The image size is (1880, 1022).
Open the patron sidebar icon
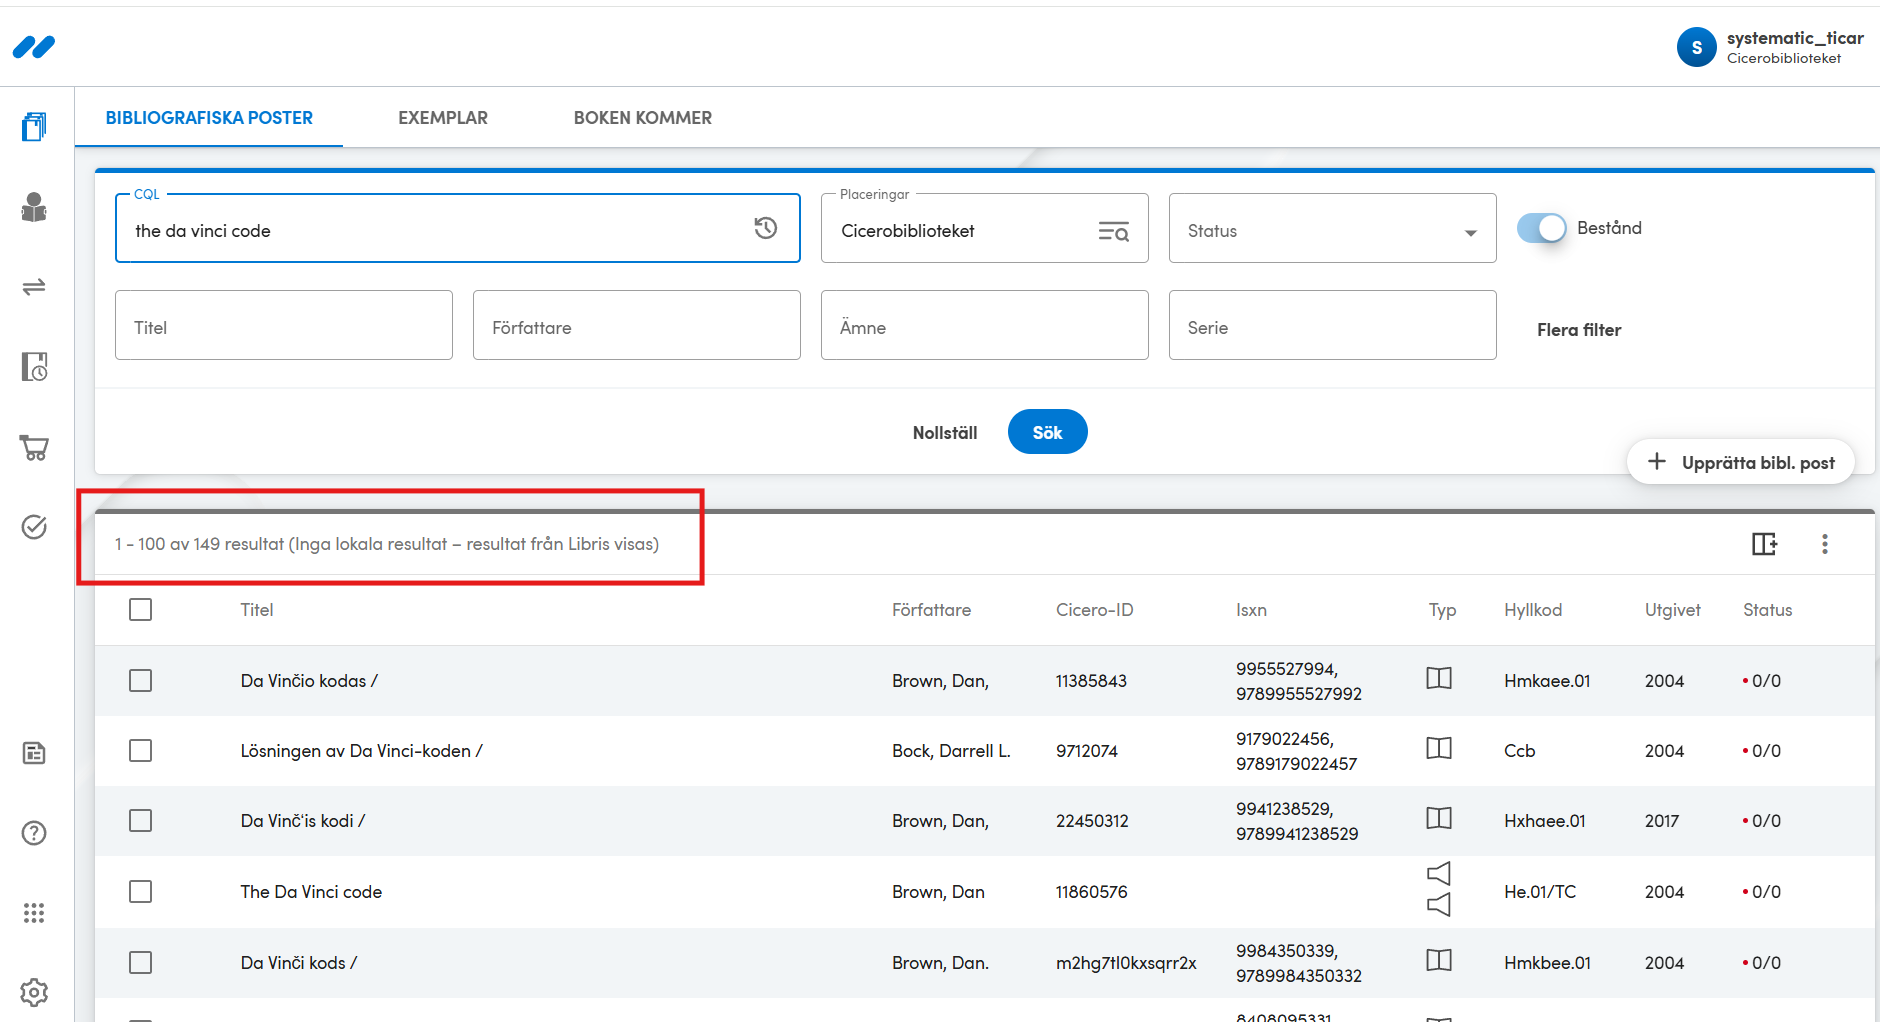pos(34,207)
